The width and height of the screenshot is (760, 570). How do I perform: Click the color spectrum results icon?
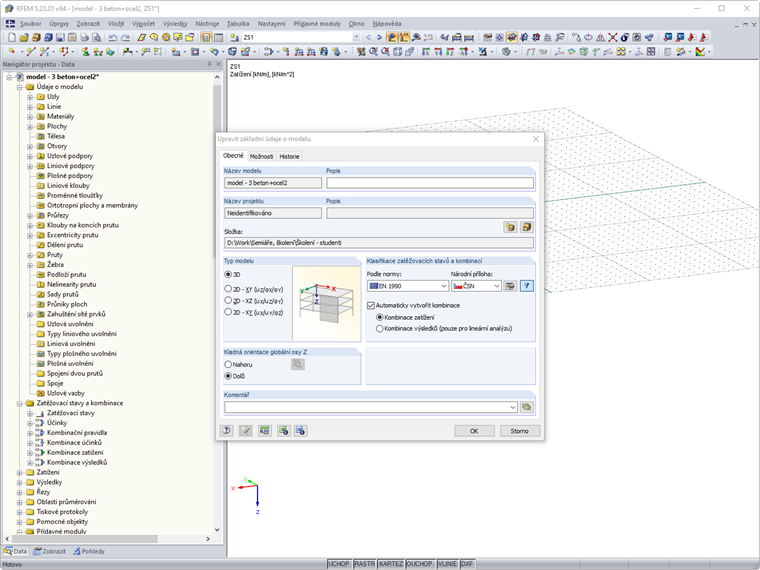point(700,51)
